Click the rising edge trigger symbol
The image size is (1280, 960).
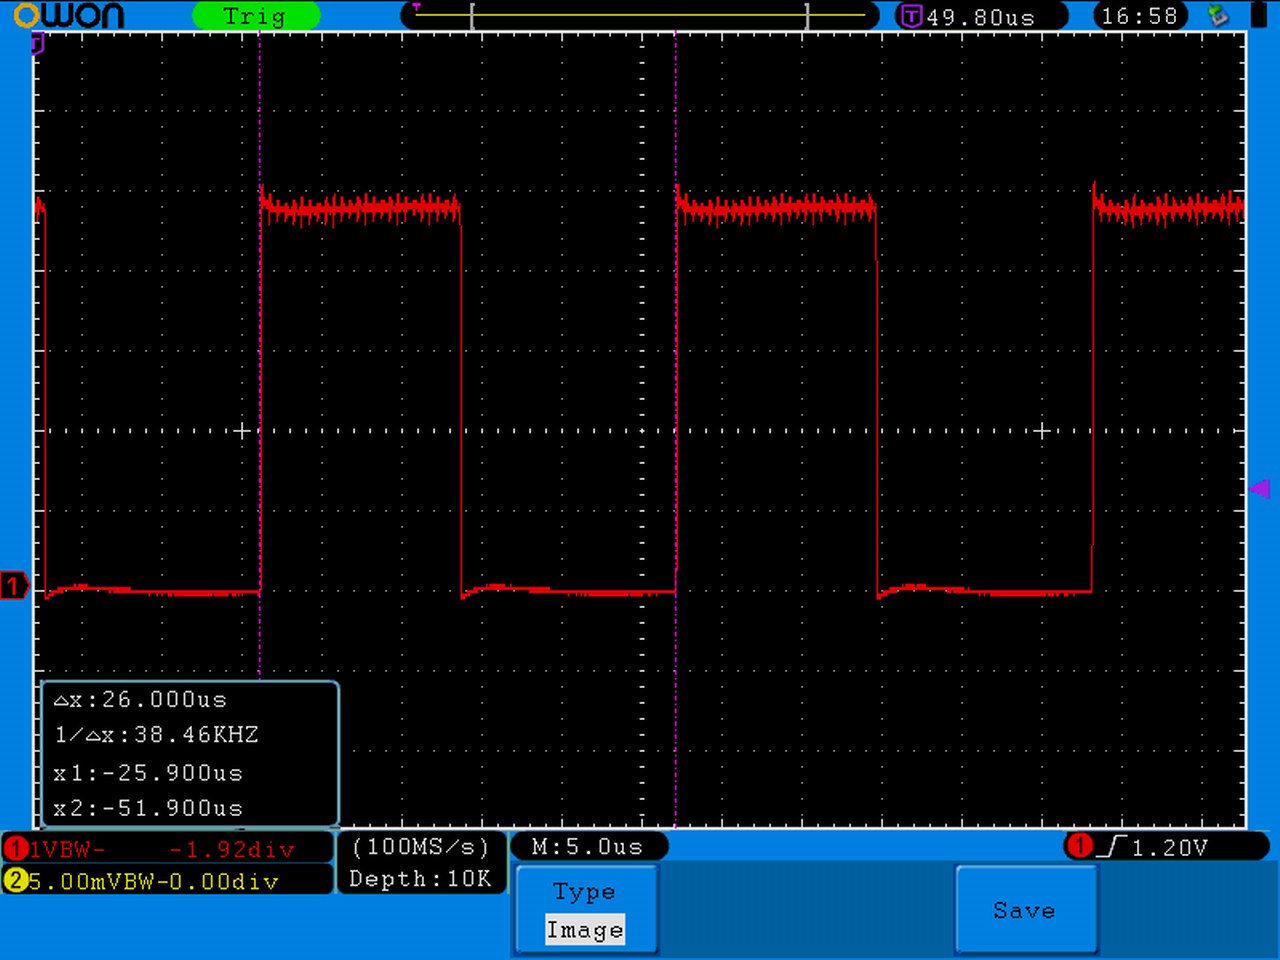pos(1113,847)
